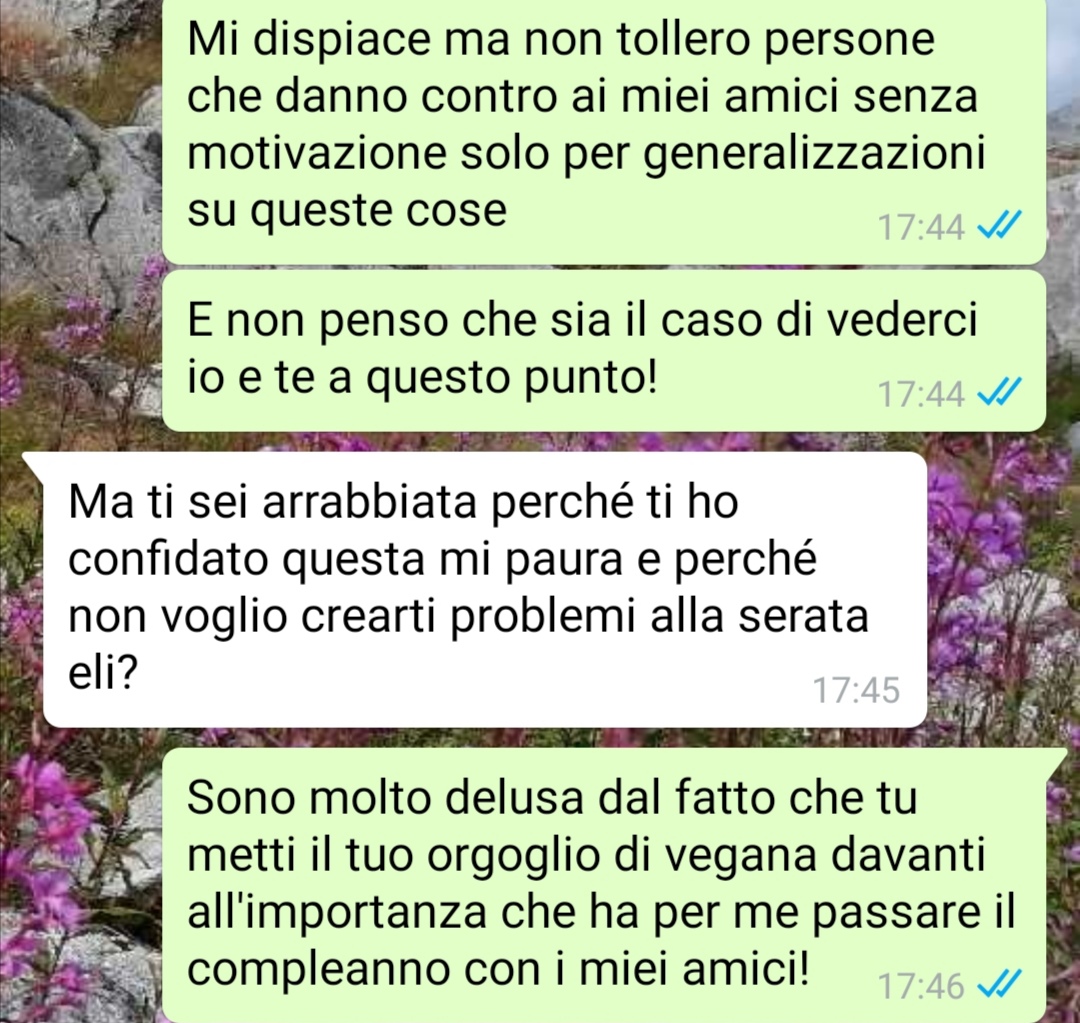1080x1023 pixels.
Task: Tap 'questo punto!' in the second sent message
Action: pyautogui.click(x=510, y=379)
